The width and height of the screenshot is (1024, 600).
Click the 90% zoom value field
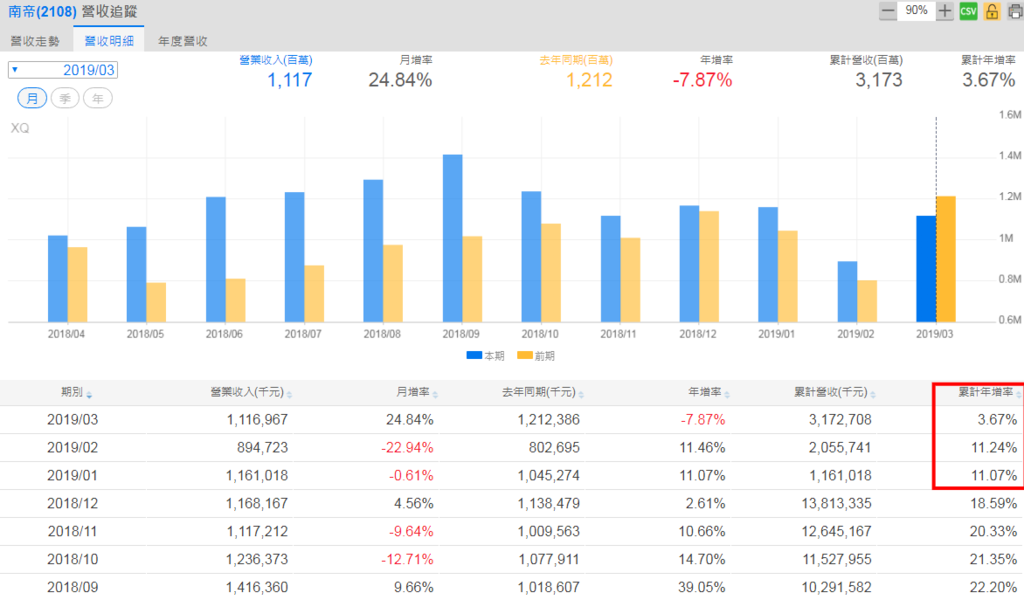tap(916, 11)
